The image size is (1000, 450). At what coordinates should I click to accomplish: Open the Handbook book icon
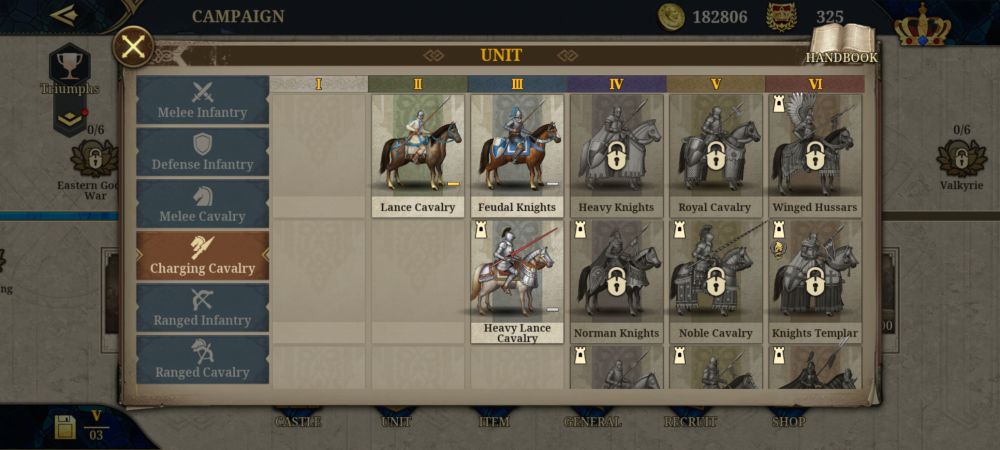(842, 42)
